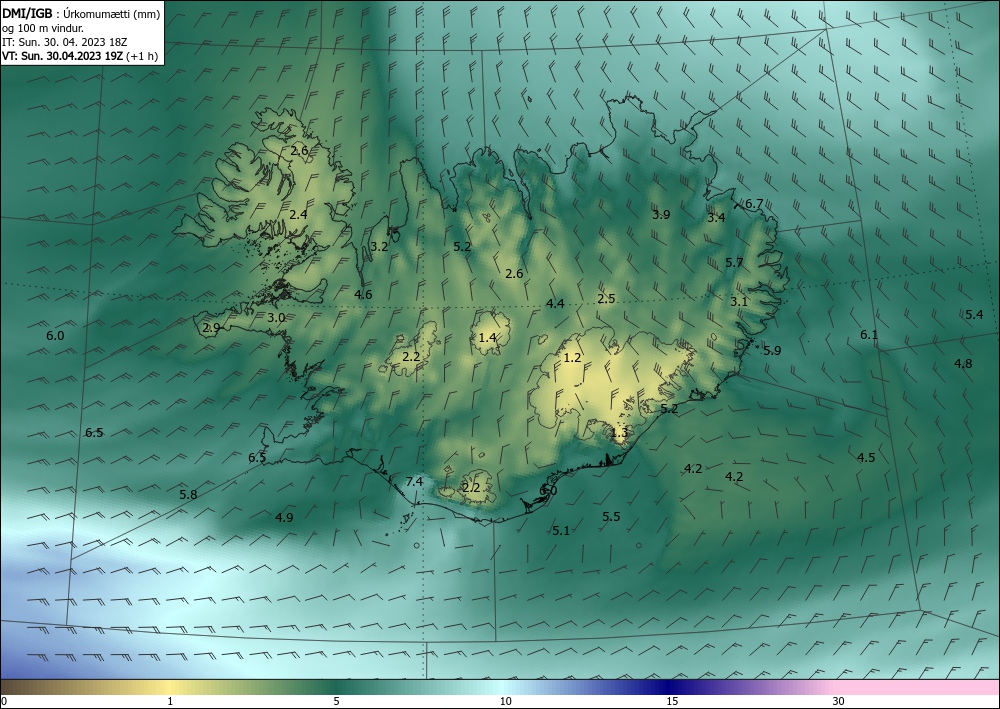Select the 4.8 value on the map

pyautogui.click(x=963, y=363)
